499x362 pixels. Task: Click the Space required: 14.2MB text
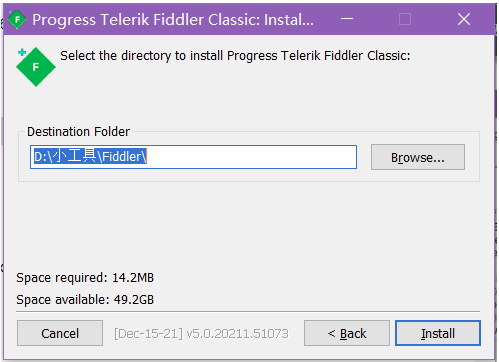pyautogui.click(x=85, y=278)
